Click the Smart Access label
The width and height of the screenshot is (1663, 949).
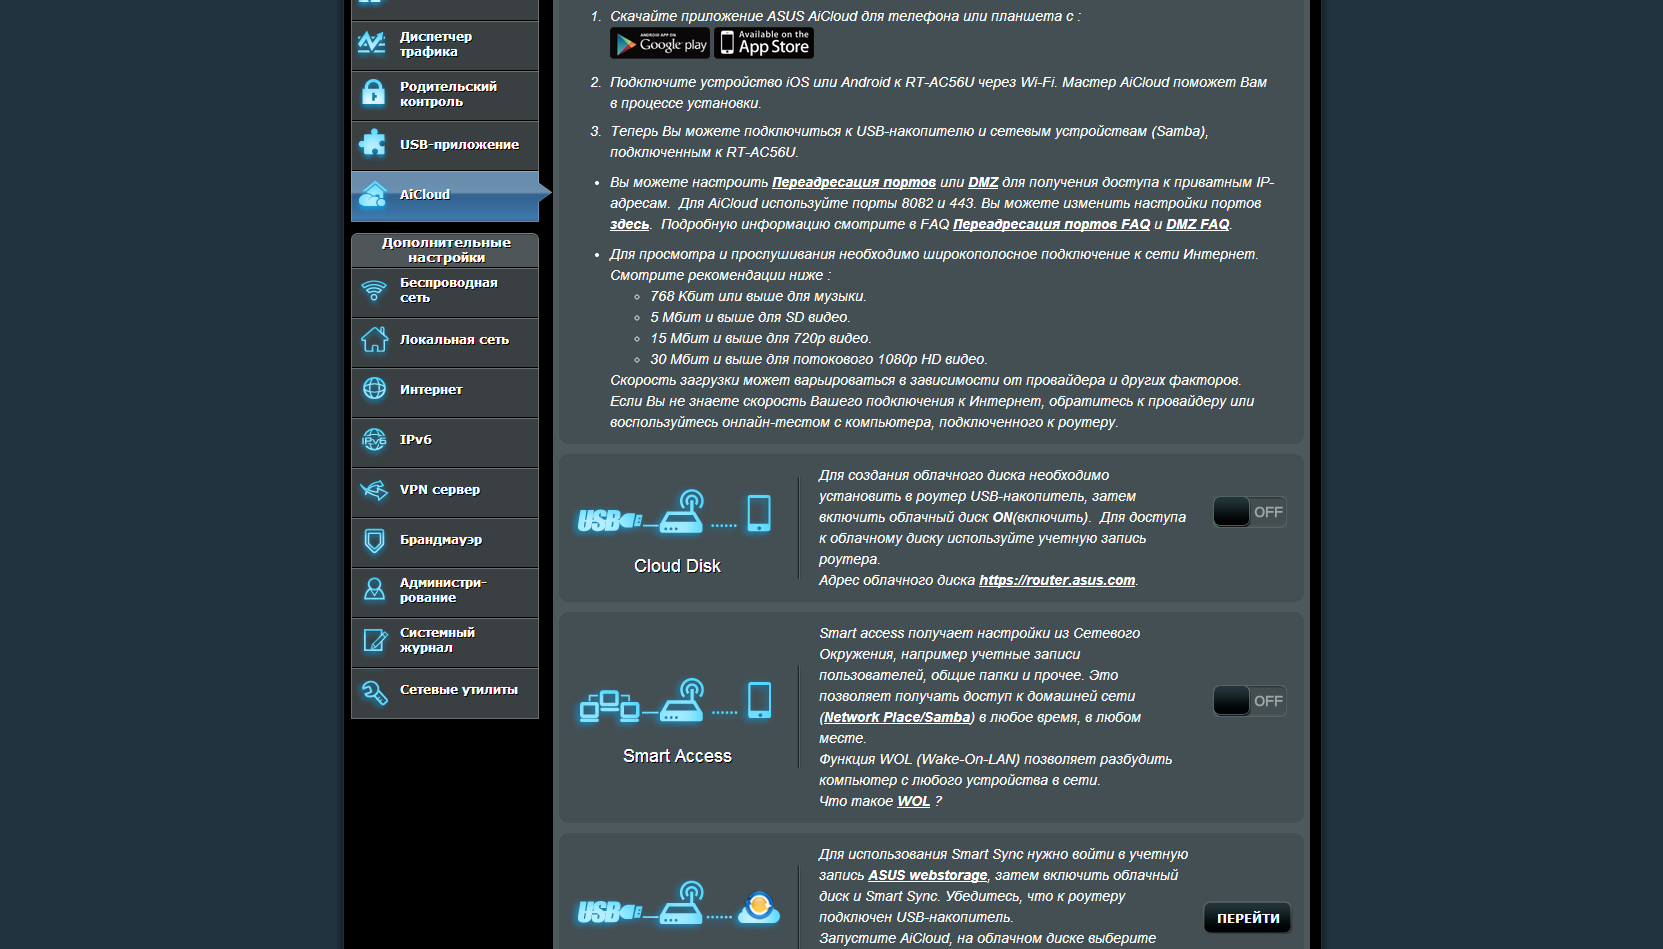coord(677,756)
